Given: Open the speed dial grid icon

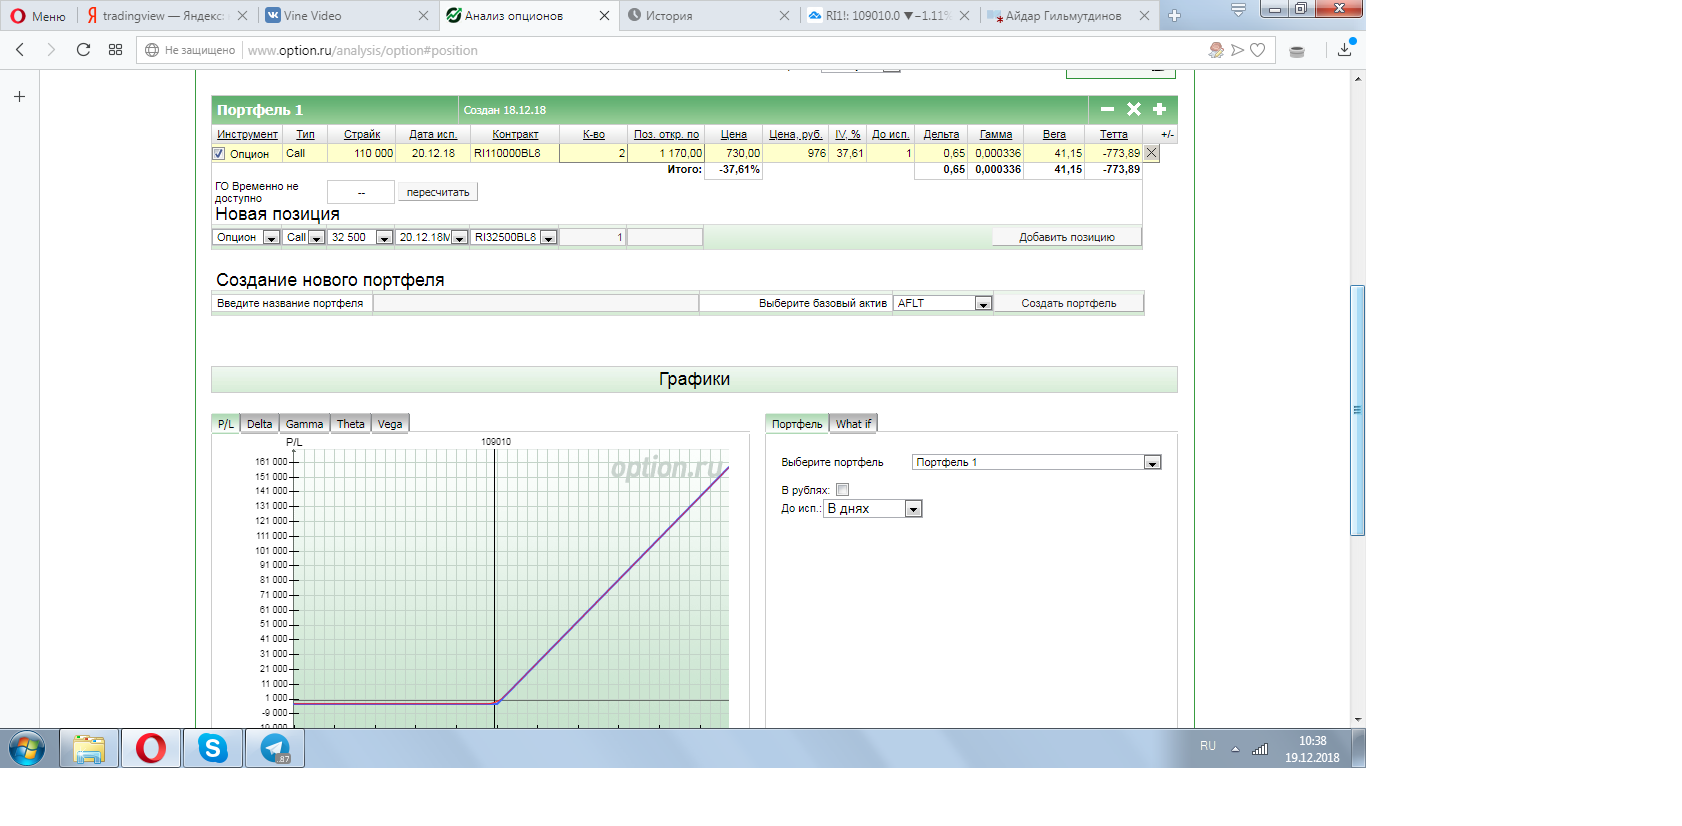Looking at the screenshot, I should point(115,50).
